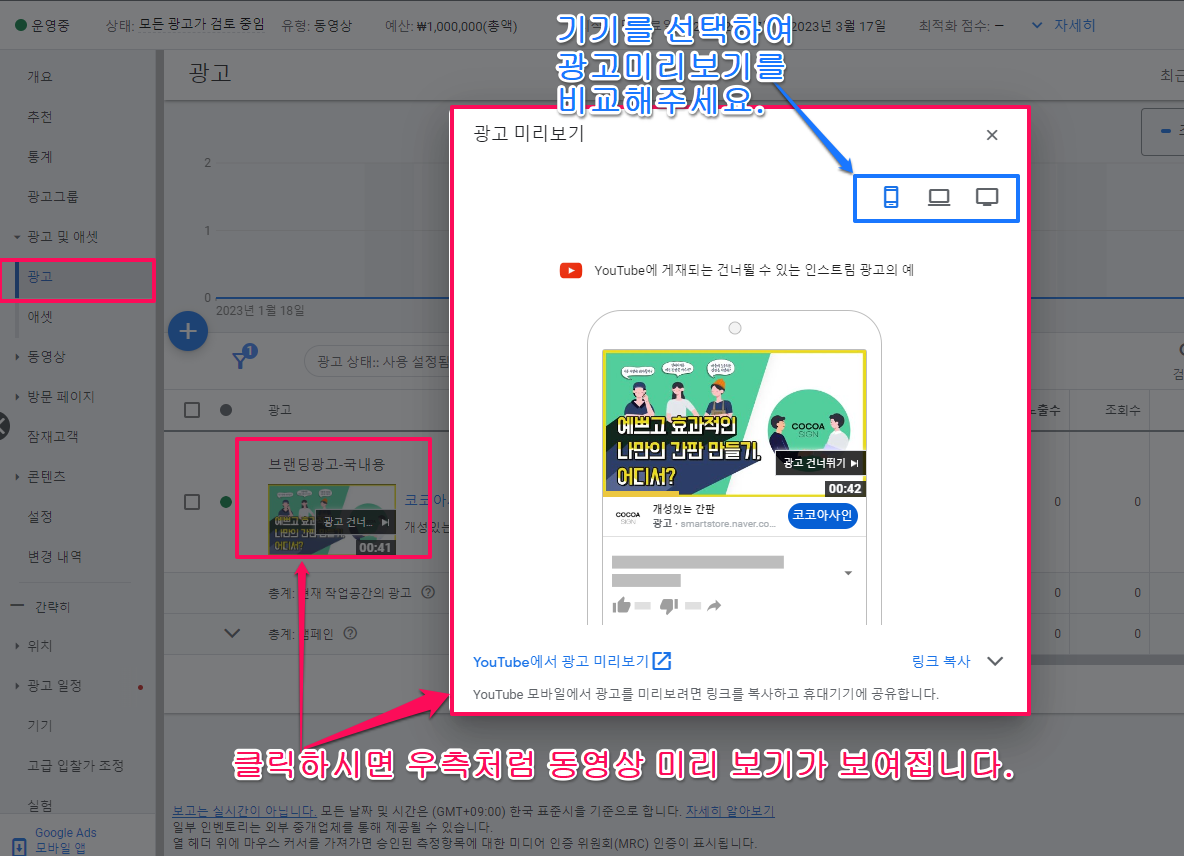Viewport: 1184px width, 856px height.
Task: Open 고급 입찰가 조정 in the sidebar
Action: [x=76, y=765]
